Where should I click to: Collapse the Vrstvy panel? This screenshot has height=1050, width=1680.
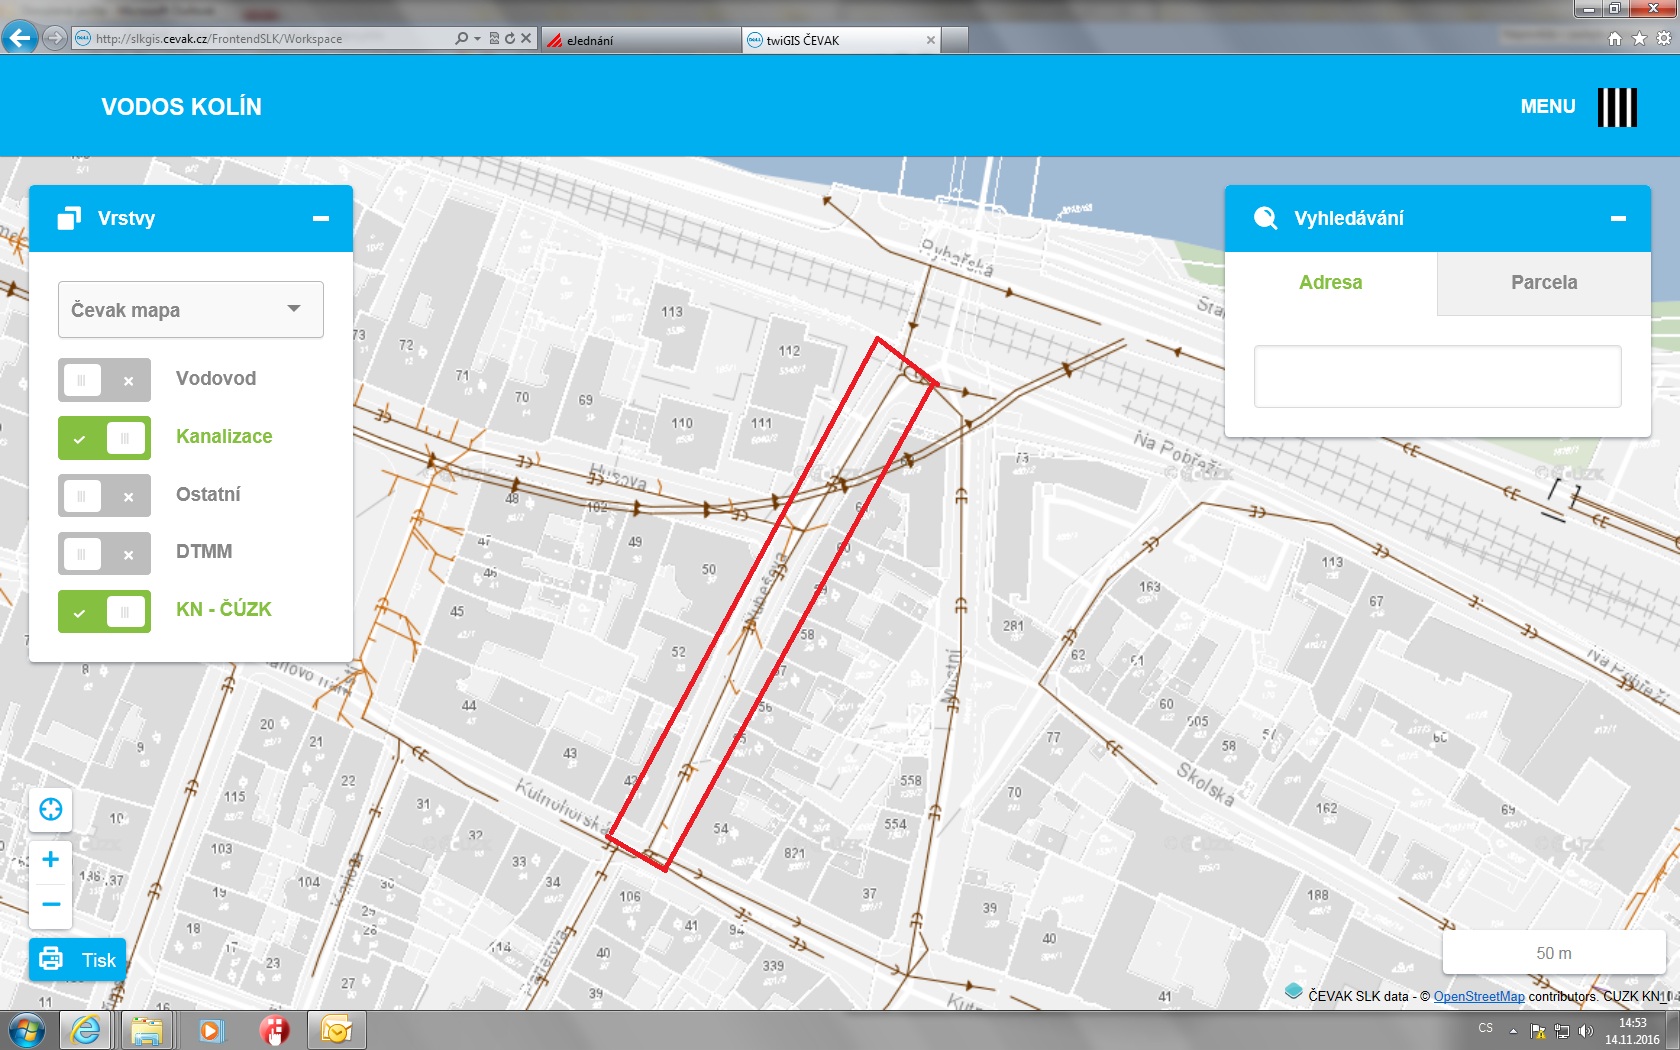click(x=321, y=218)
